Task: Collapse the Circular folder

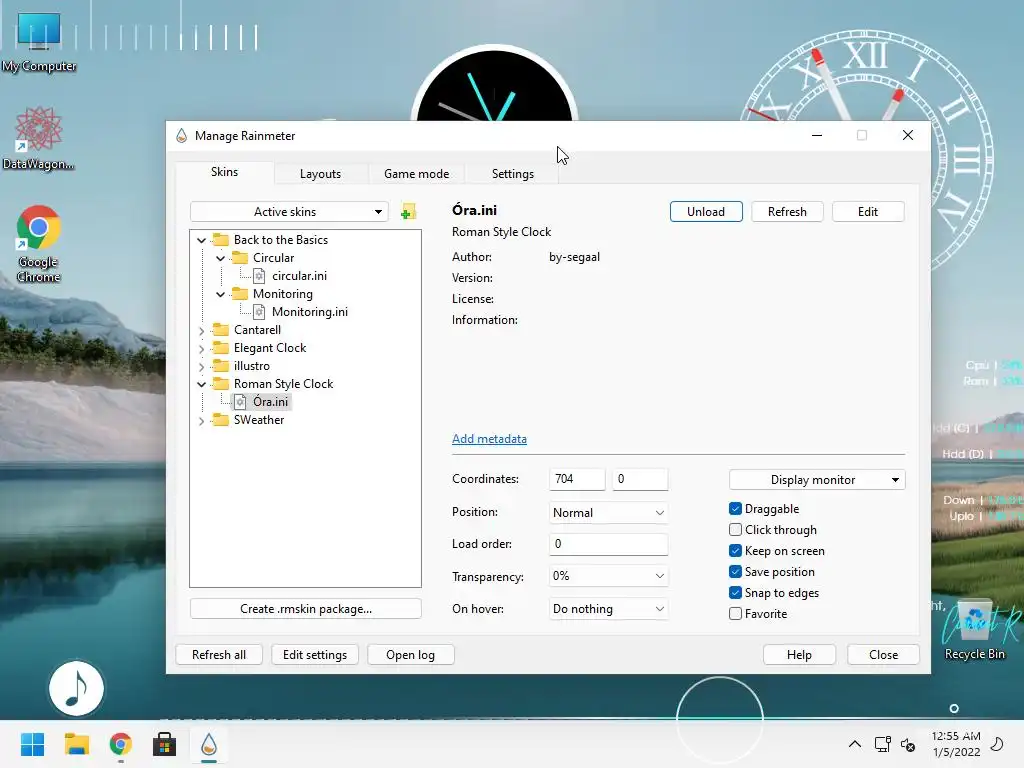Action: click(x=221, y=258)
